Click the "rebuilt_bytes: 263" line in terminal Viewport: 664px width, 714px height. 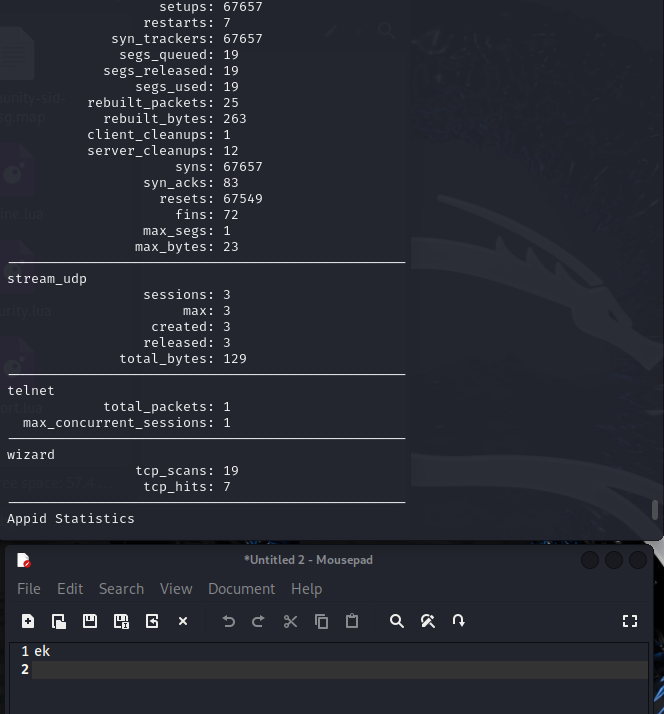[175, 119]
